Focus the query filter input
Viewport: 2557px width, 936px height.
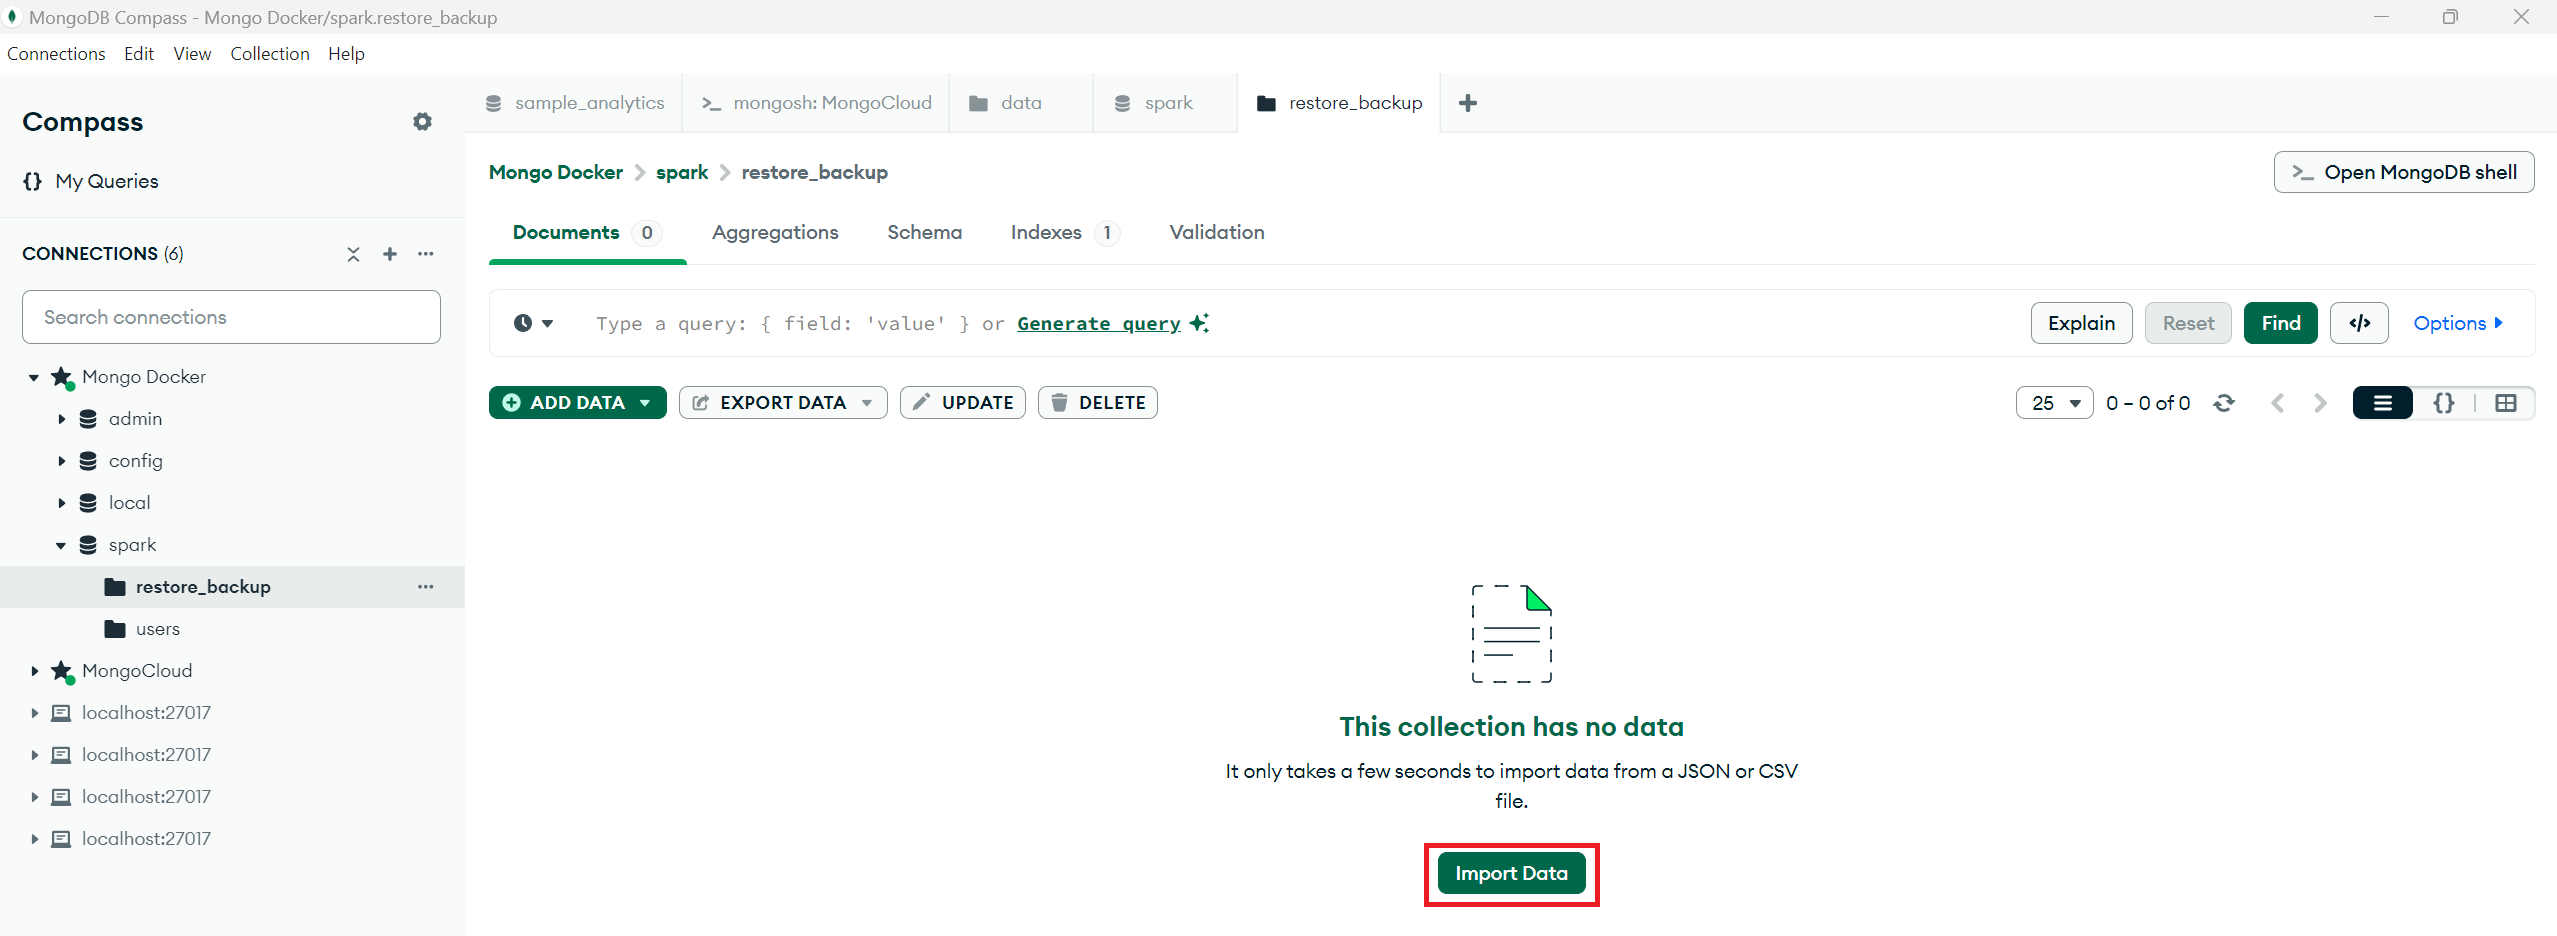[x=1300, y=323]
